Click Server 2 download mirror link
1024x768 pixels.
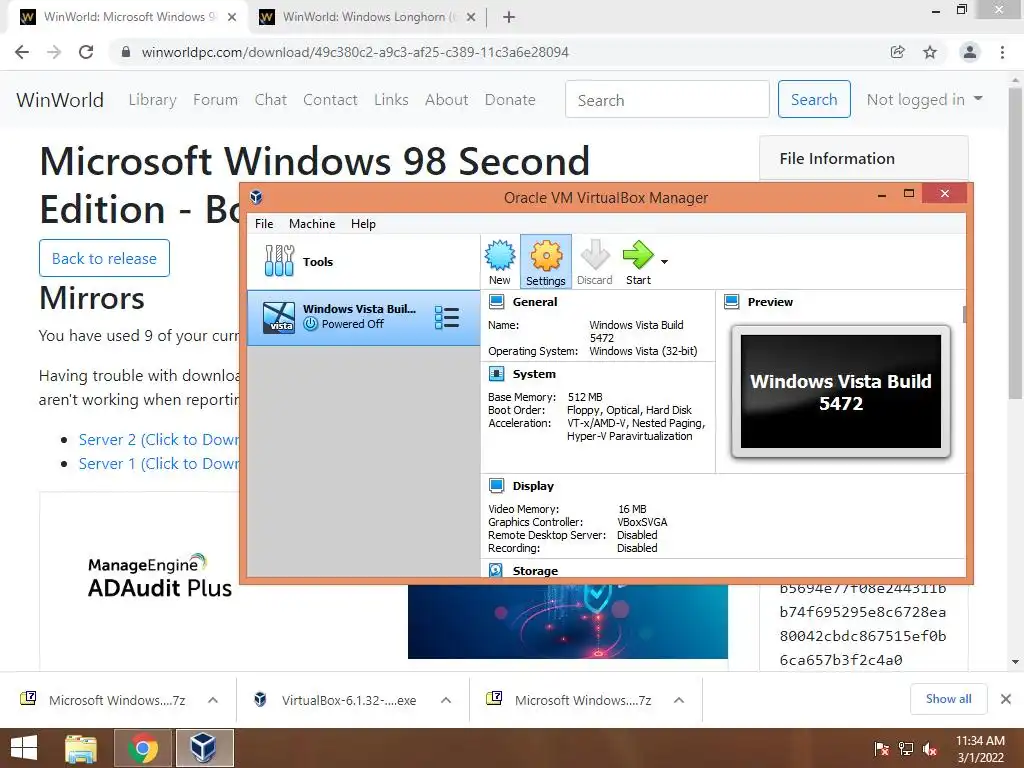coord(159,440)
